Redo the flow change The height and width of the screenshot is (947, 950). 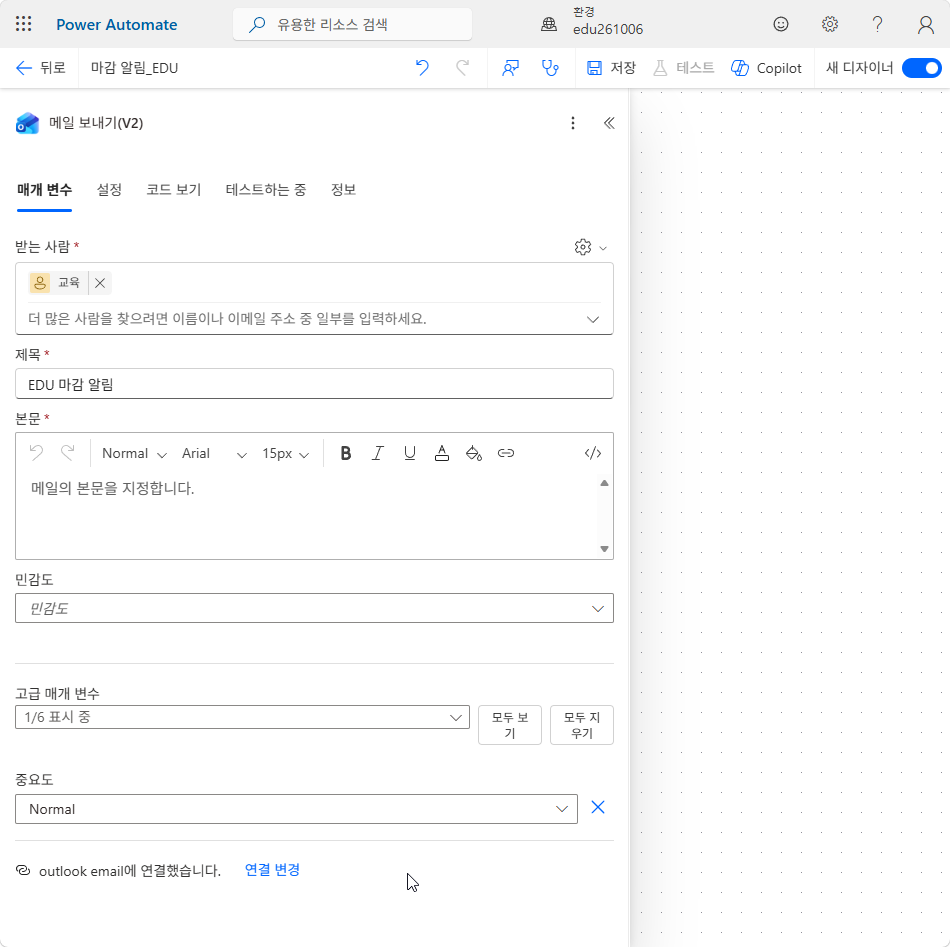click(x=462, y=68)
